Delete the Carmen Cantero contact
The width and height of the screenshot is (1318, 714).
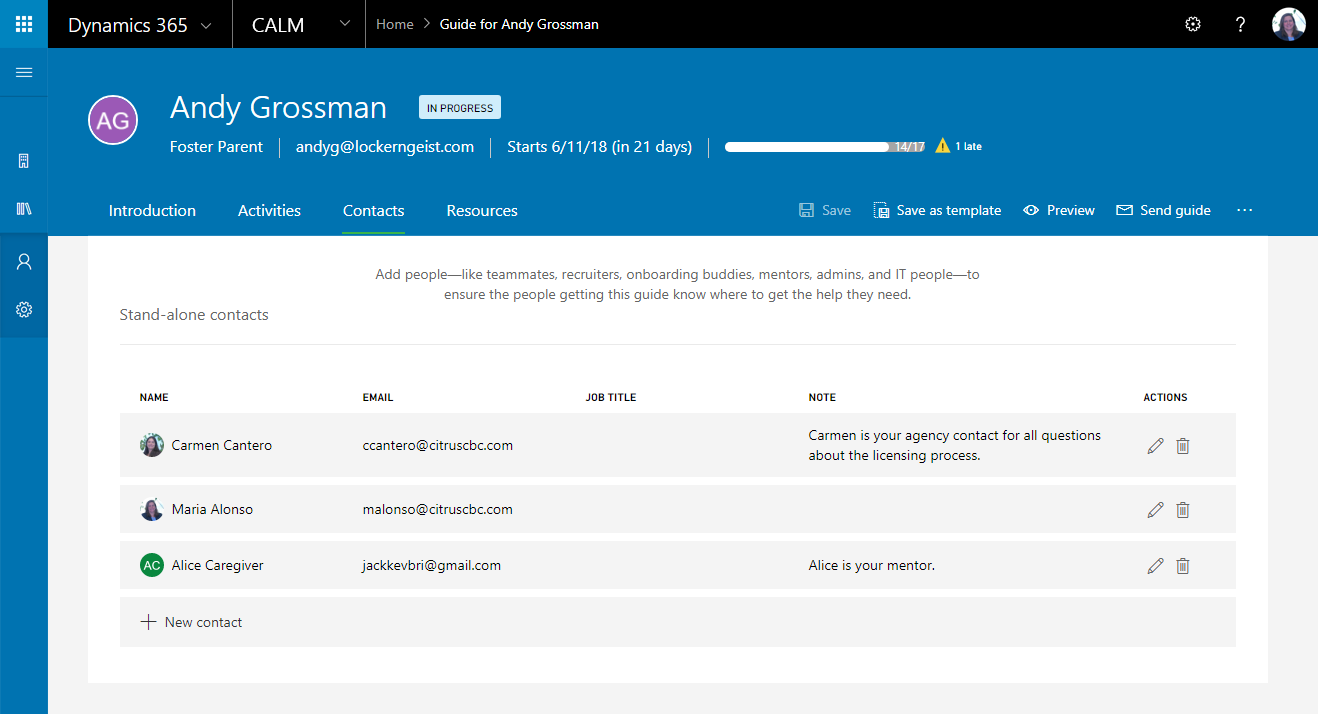coord(1183,446)
